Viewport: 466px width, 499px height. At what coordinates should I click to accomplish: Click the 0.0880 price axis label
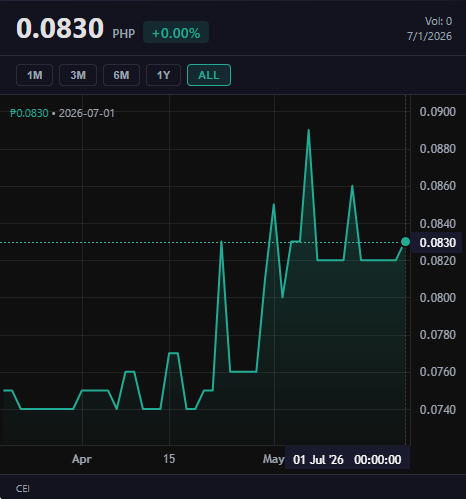pos(438,149)
